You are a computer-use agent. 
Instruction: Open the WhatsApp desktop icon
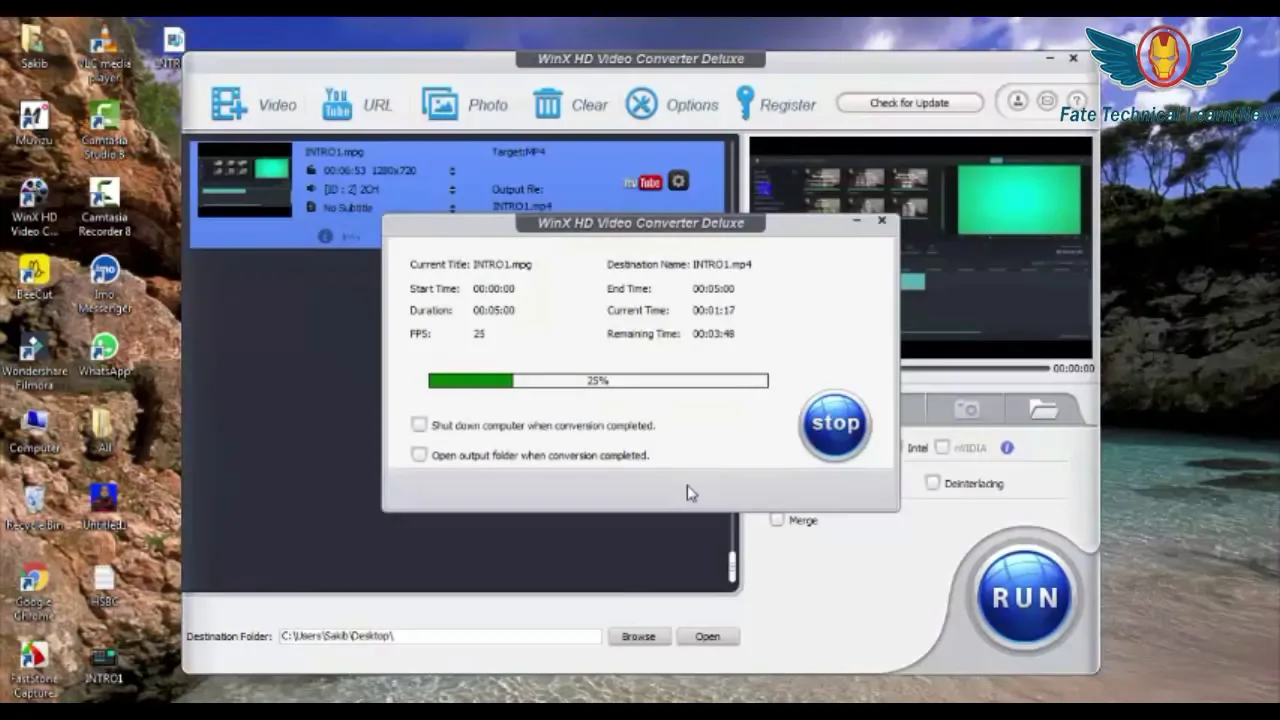104,355
